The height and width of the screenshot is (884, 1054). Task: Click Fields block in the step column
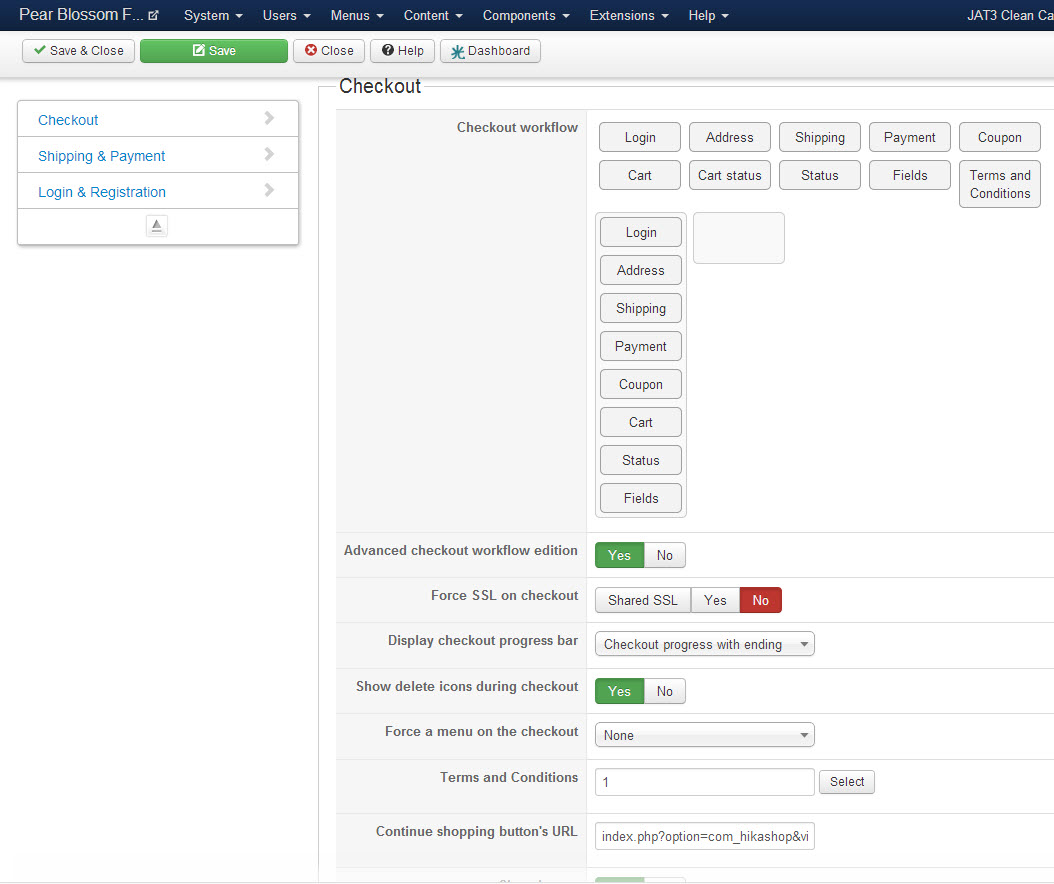coord(641,498)
